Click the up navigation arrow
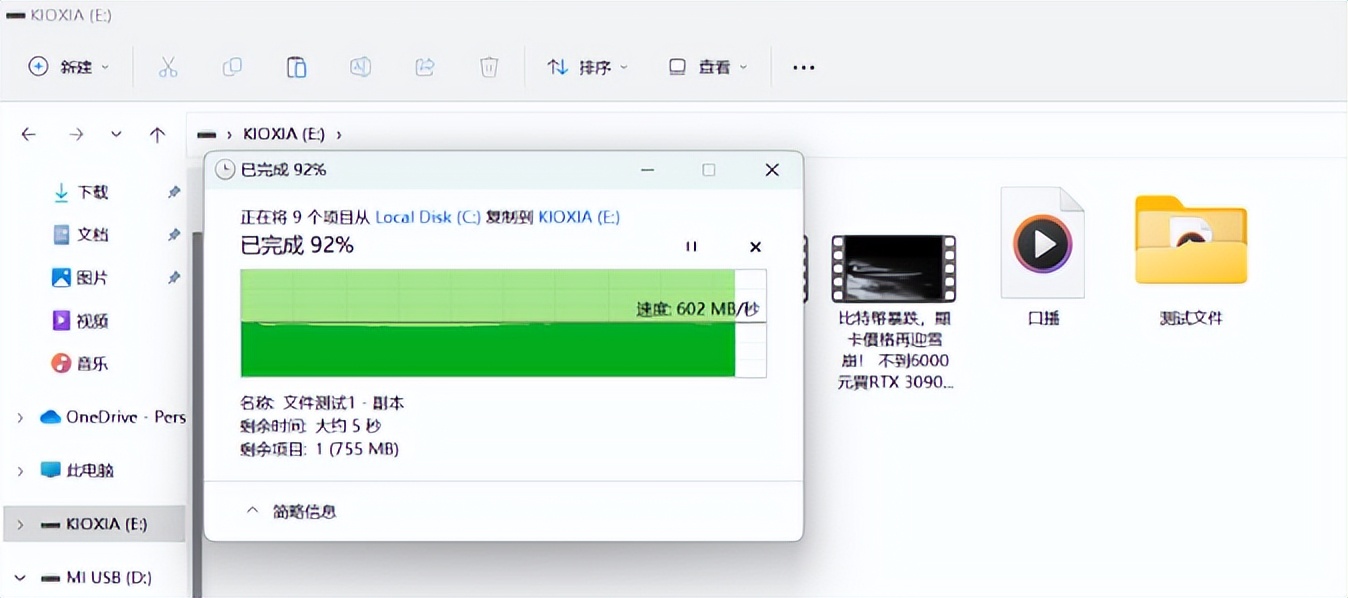This screenshot has width=1348, height=598. pos(158,133)
